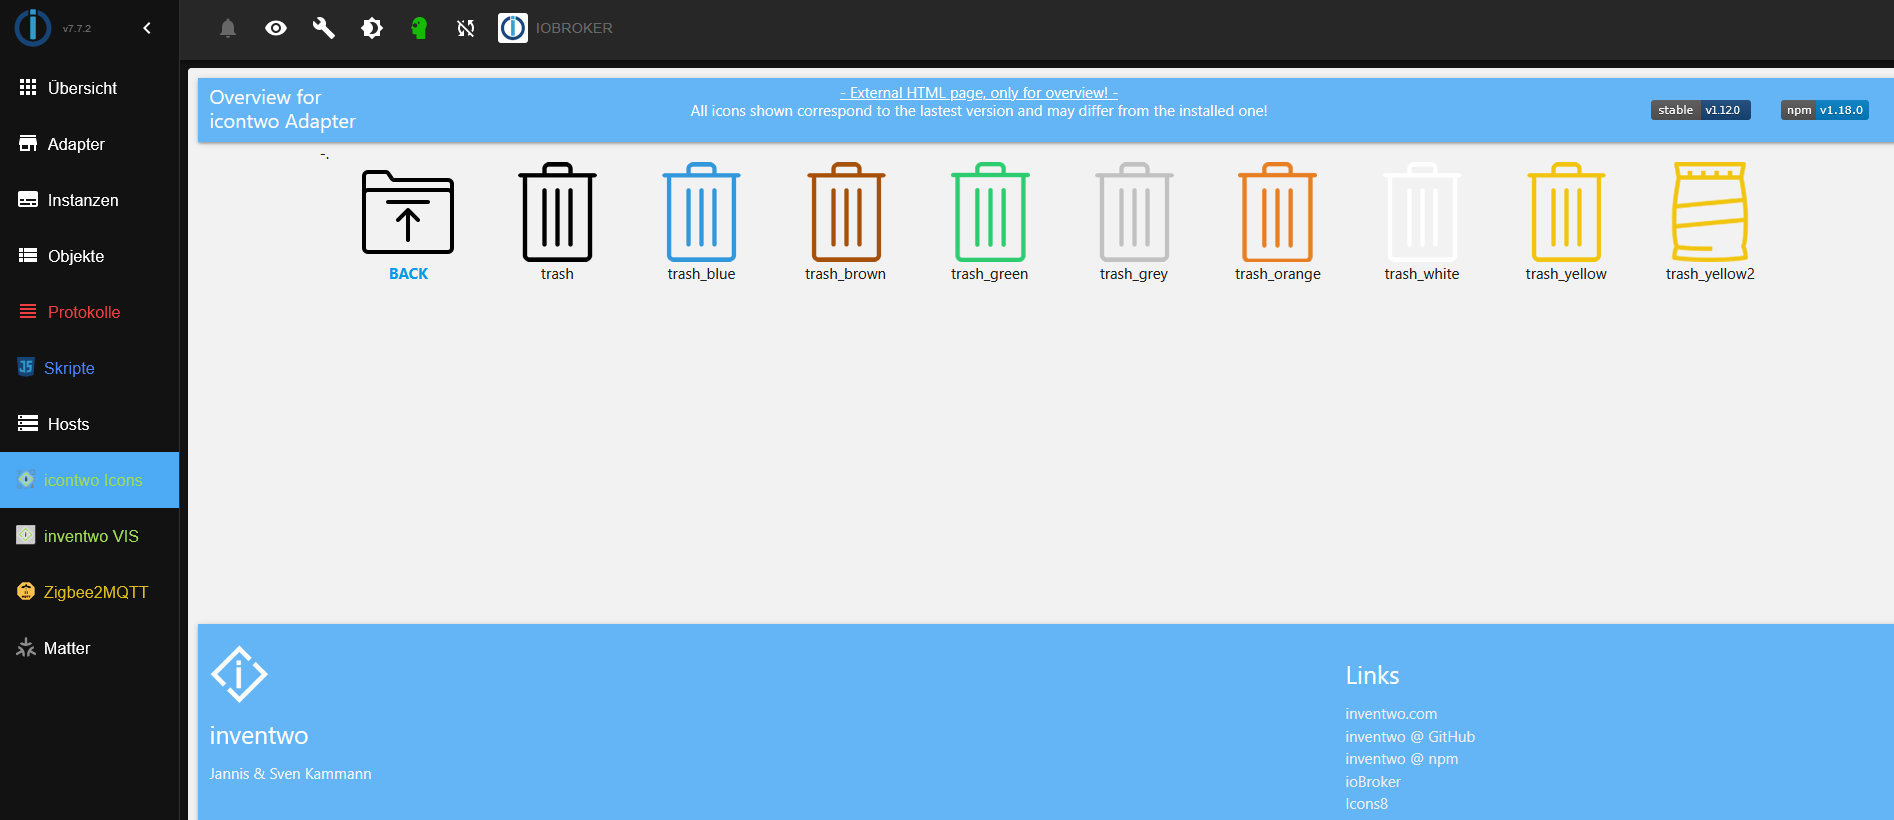Collapse the sidebar with the chevron arrow

[x=147, y=28]
